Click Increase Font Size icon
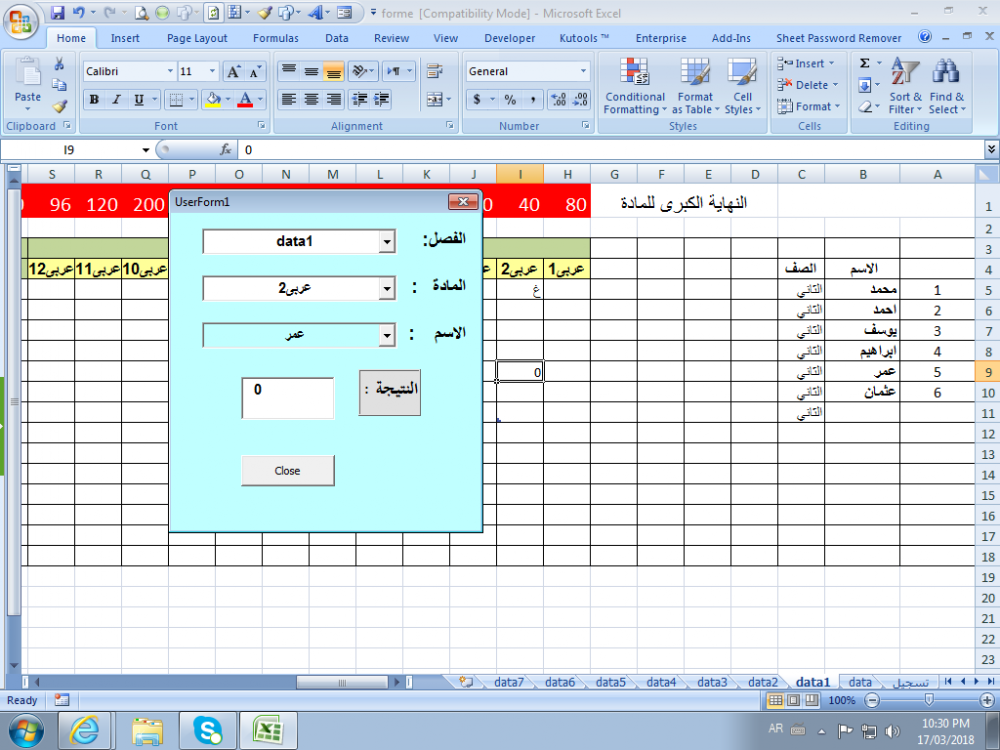 [233, 72]
